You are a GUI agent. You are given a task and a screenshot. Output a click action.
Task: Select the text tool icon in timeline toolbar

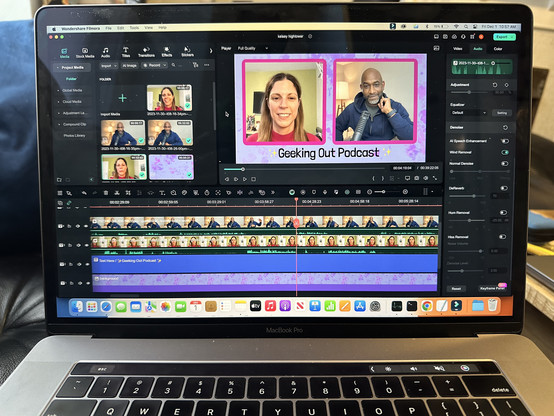click(162, 193)
